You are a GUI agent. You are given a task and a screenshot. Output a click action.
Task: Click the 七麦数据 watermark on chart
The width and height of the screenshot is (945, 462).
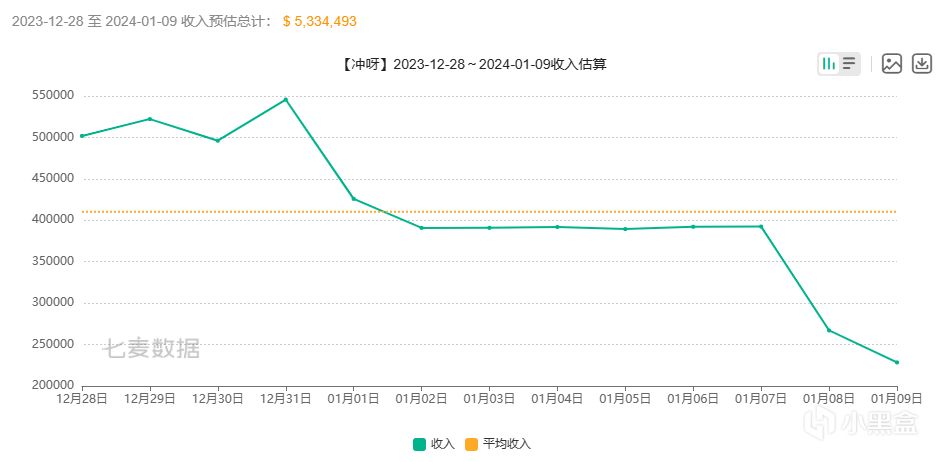click(153, 349)
